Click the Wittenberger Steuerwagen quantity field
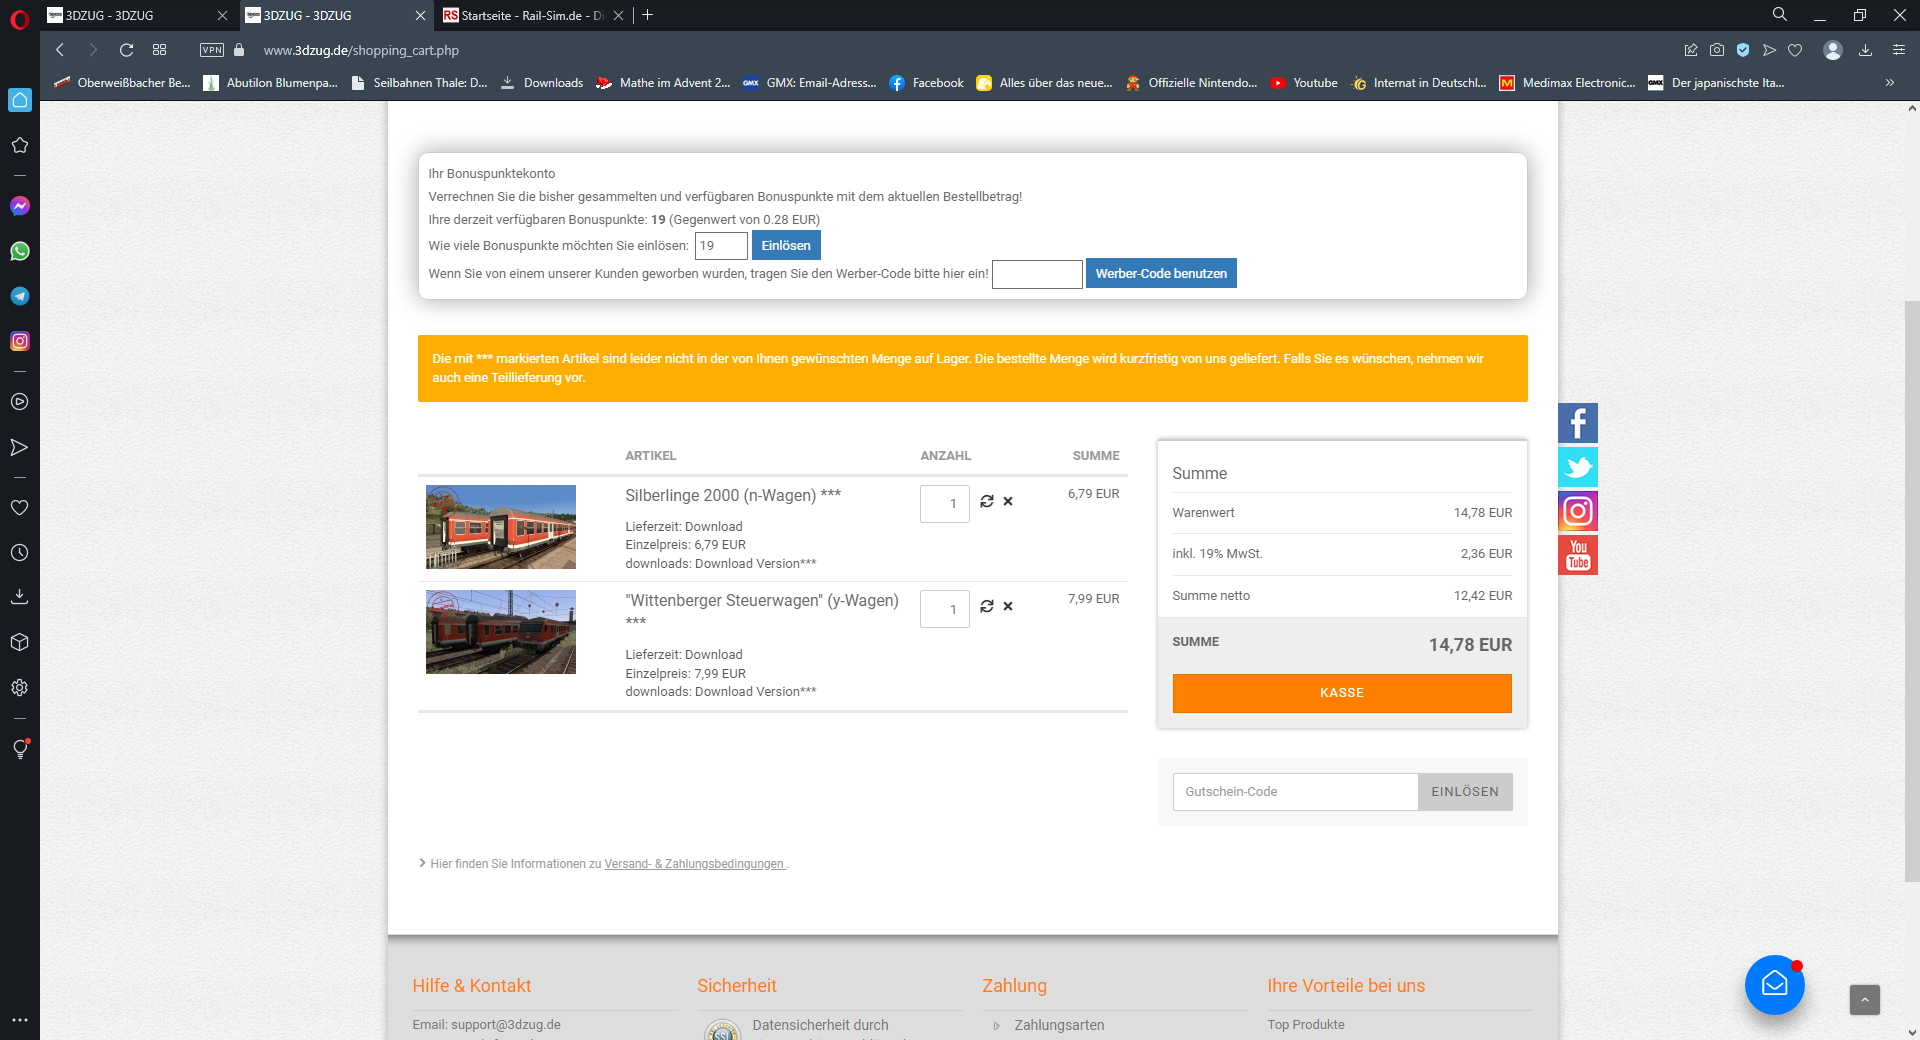1920x1040 pixels. point(945,609)
